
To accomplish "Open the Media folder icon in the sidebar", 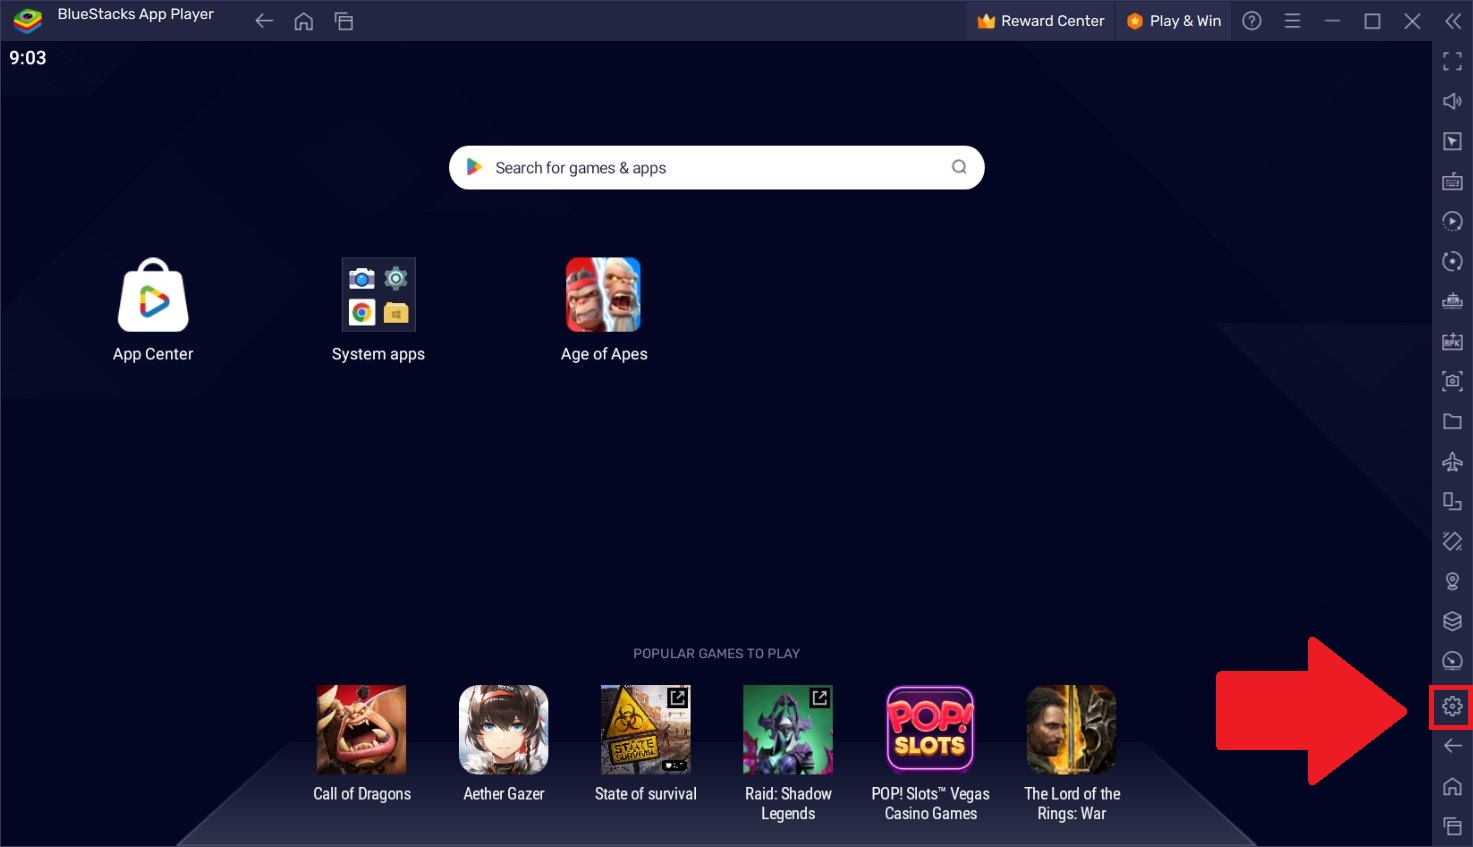I will pyautogui.click(x=1452, y=421).
